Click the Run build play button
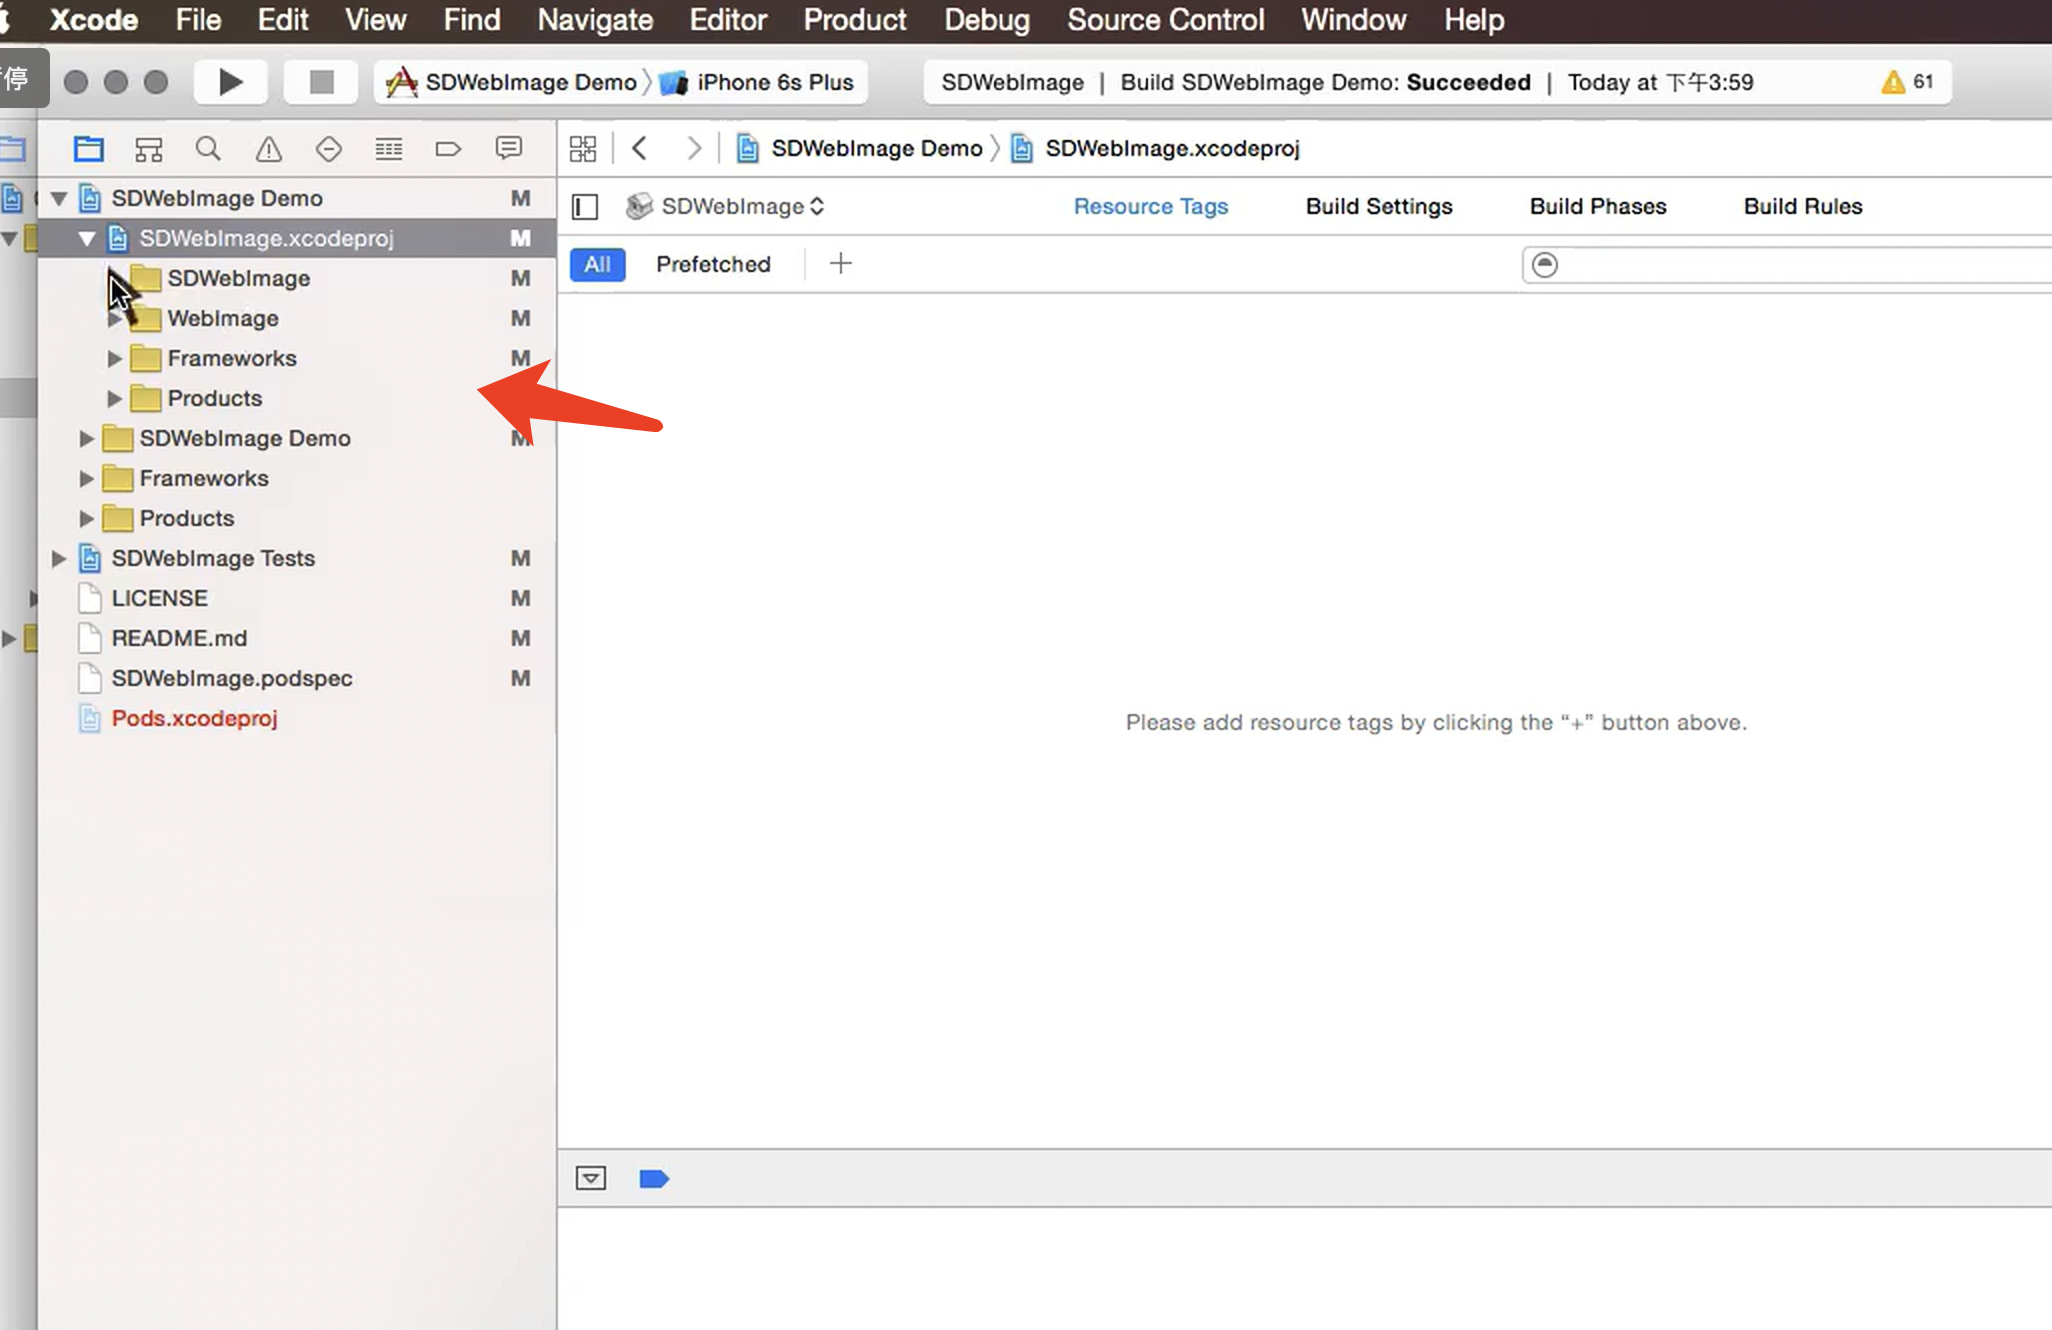Image resolution: width=2052 pixels, height=1330 pixels. (x=230, y=82)
